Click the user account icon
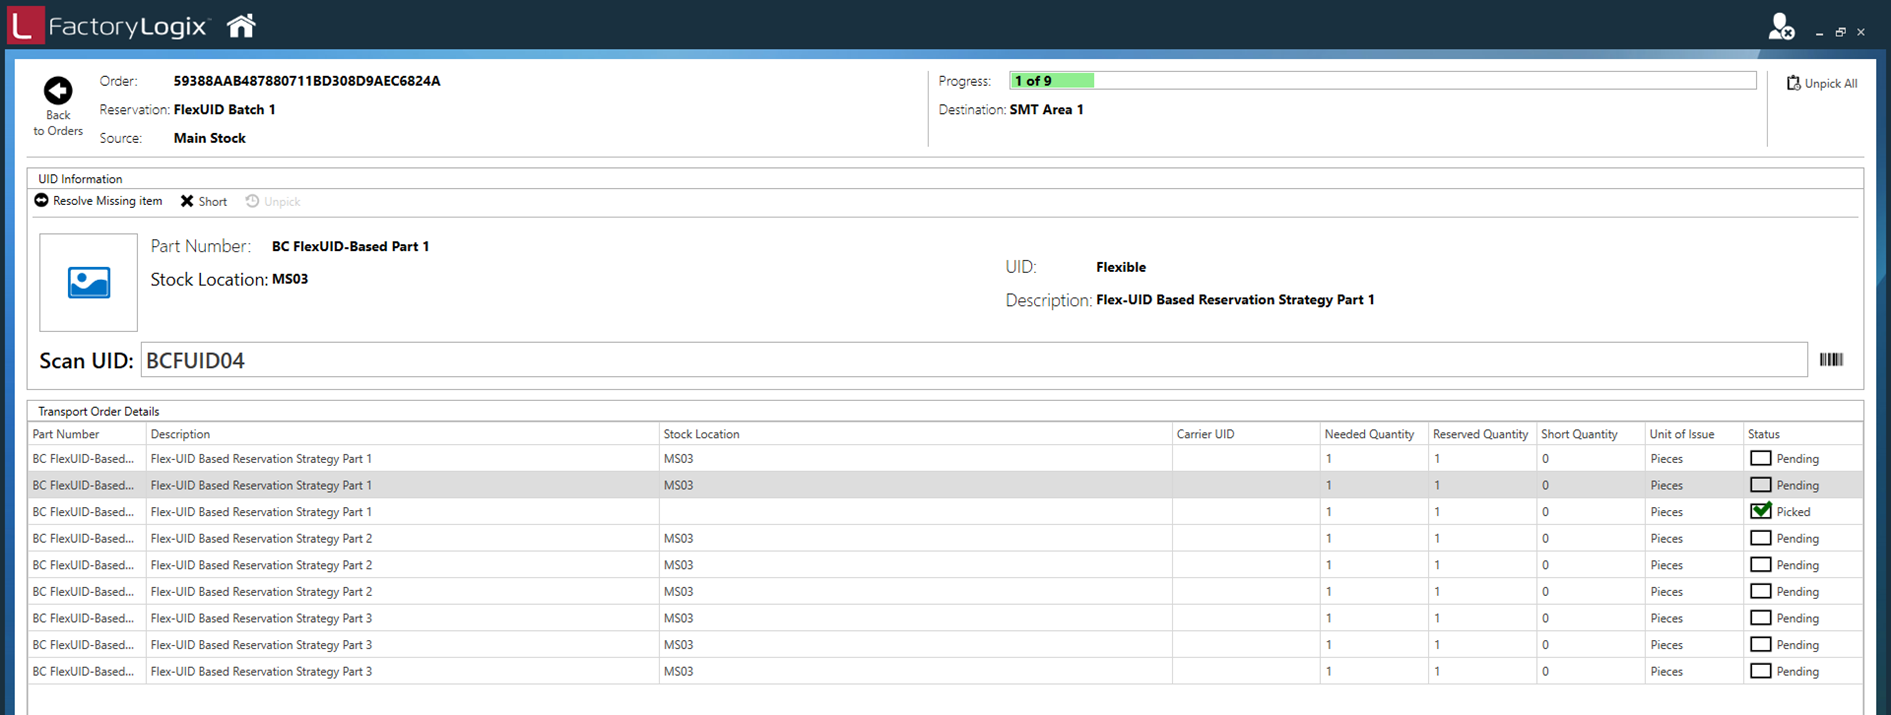This screenshot has height=715, width=1891. [1780, 27]
